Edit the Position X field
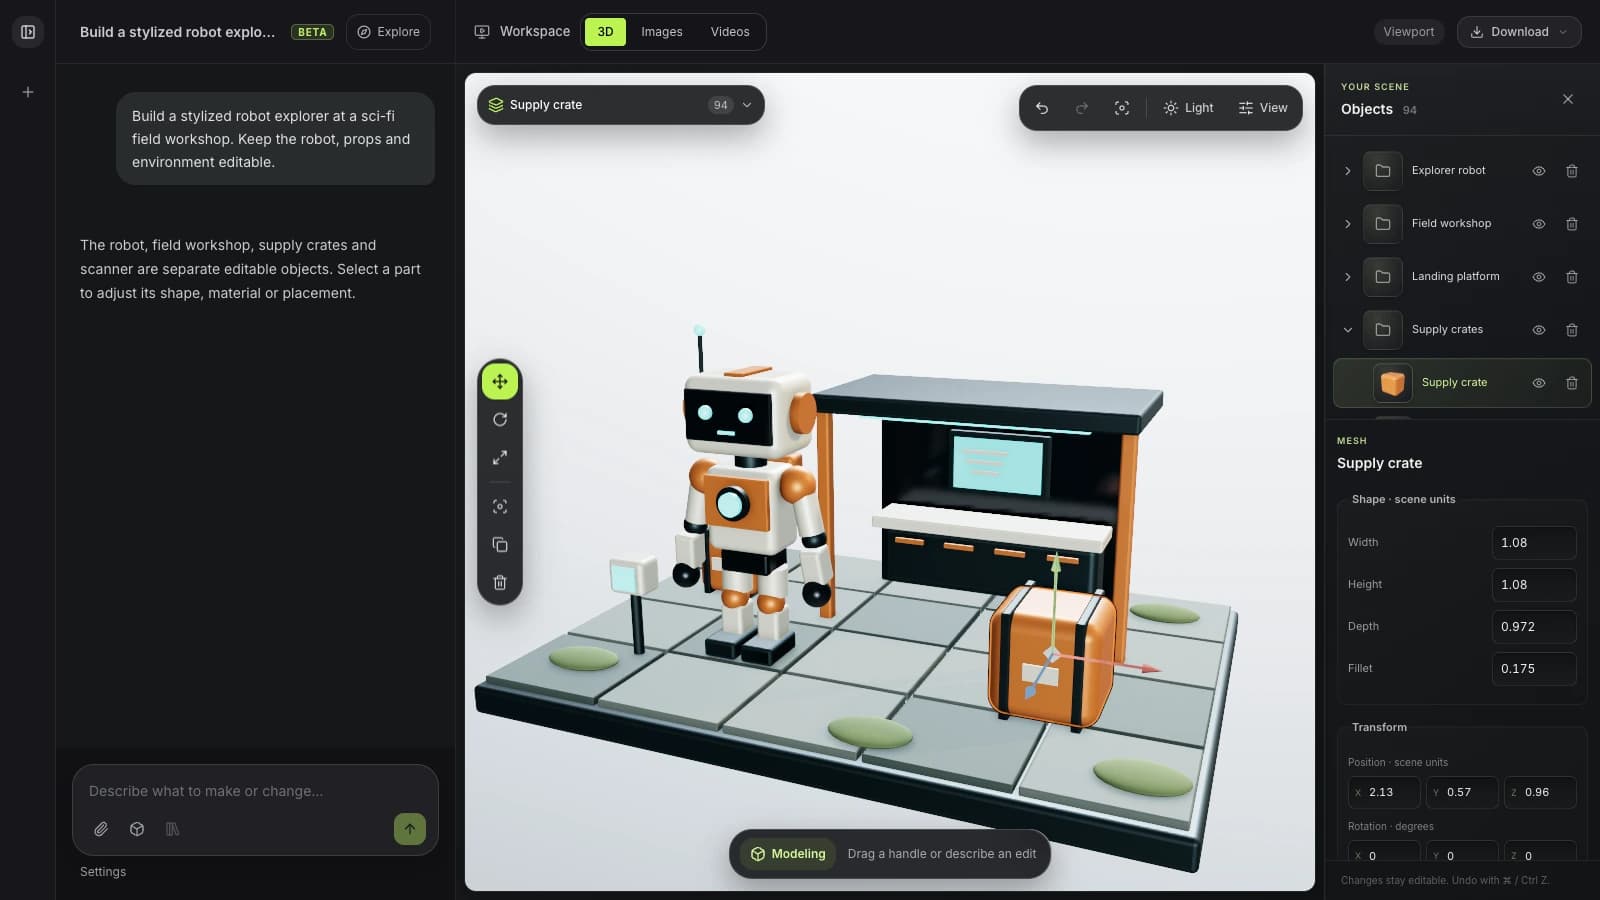1600x900 pixels. 1384,792
